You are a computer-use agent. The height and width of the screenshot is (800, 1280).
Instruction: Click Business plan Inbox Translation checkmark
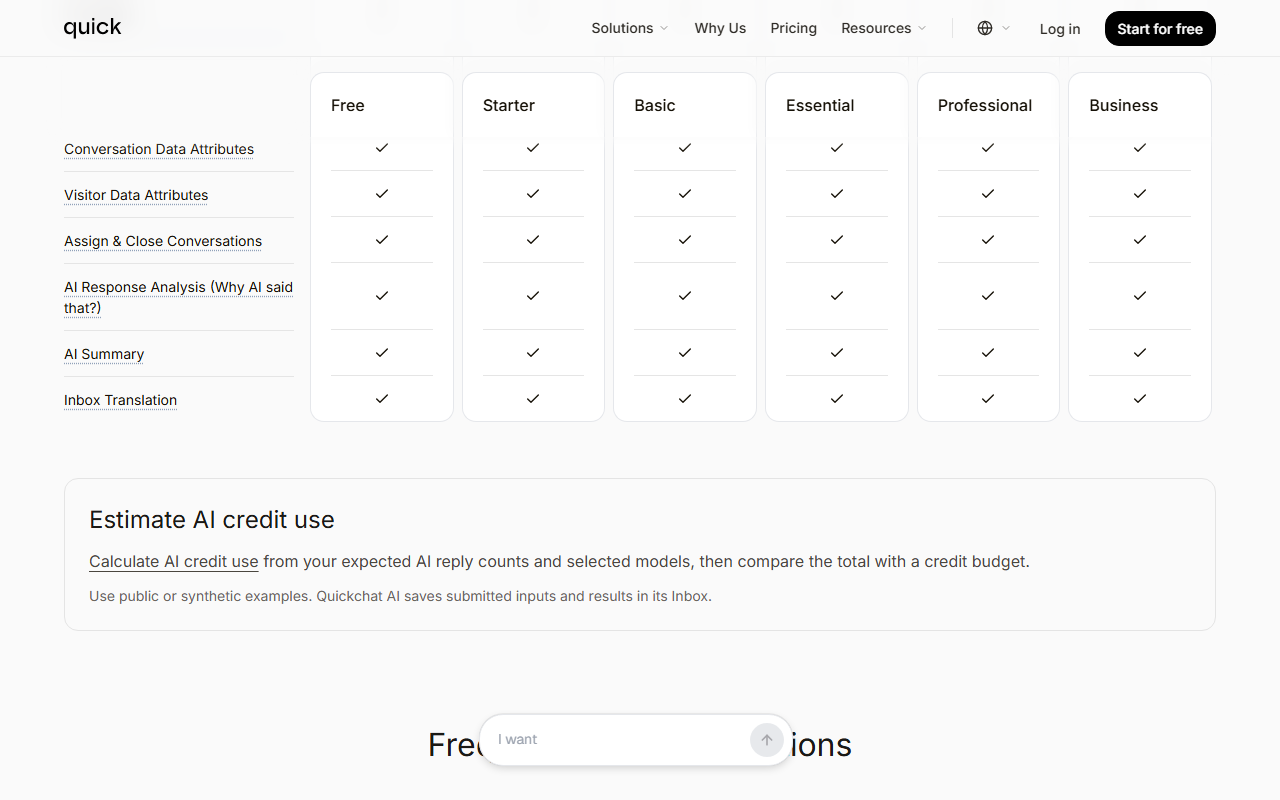pyautogui.click(x=1140, y=398)
